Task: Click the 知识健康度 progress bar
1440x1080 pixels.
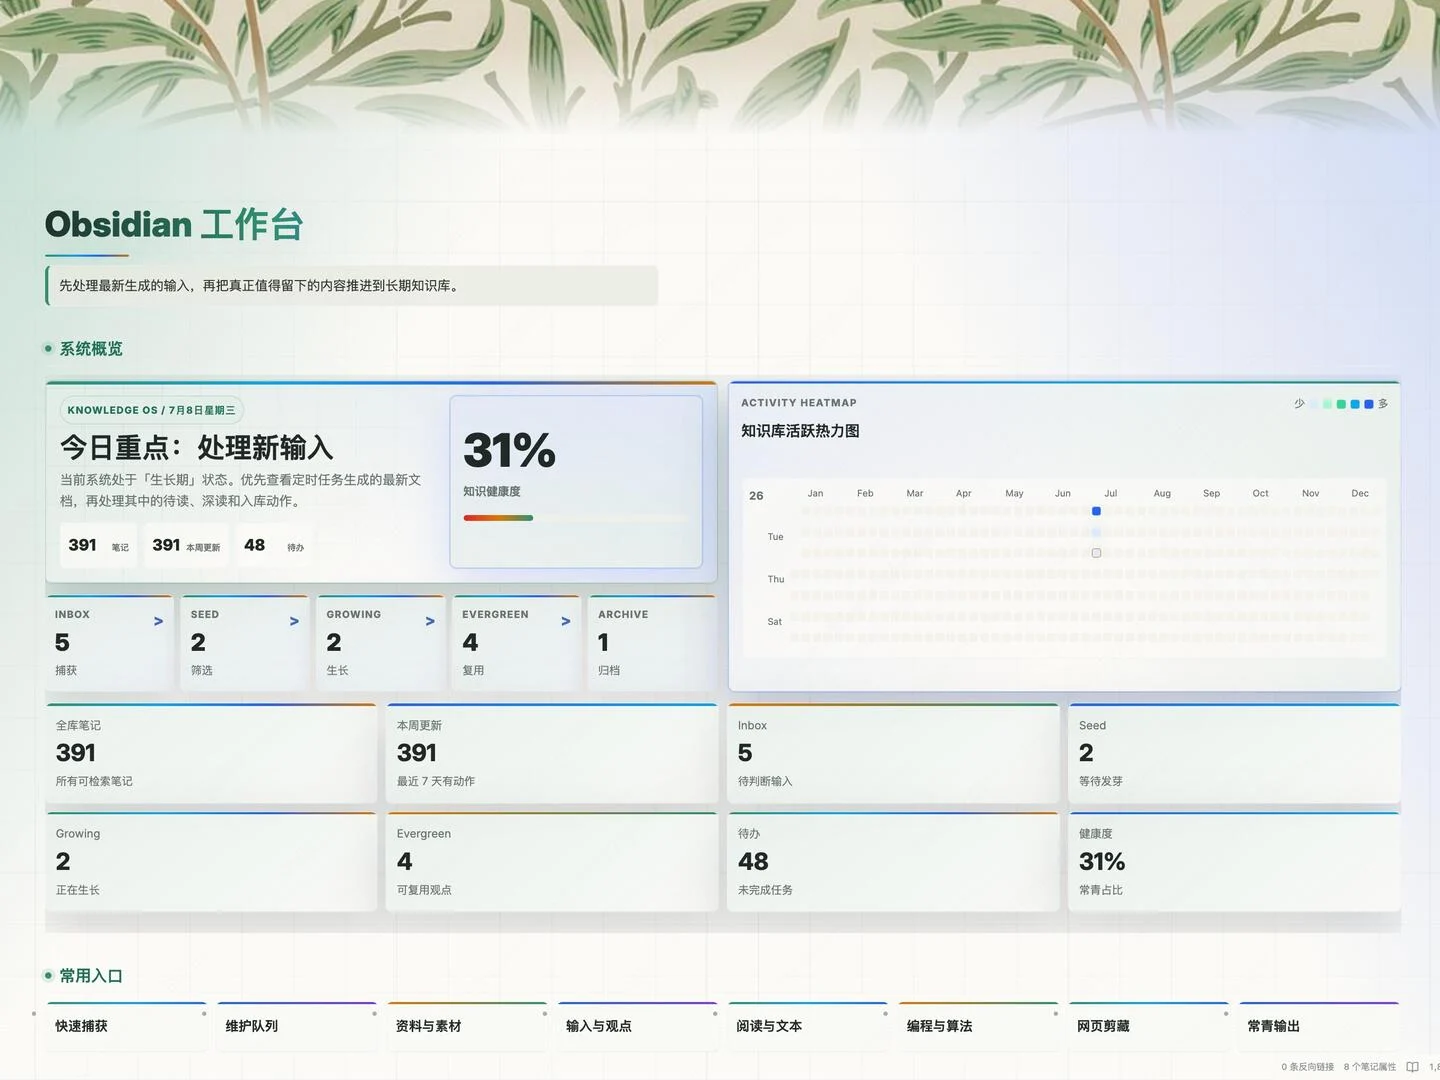Action: (x=576, y=518)
